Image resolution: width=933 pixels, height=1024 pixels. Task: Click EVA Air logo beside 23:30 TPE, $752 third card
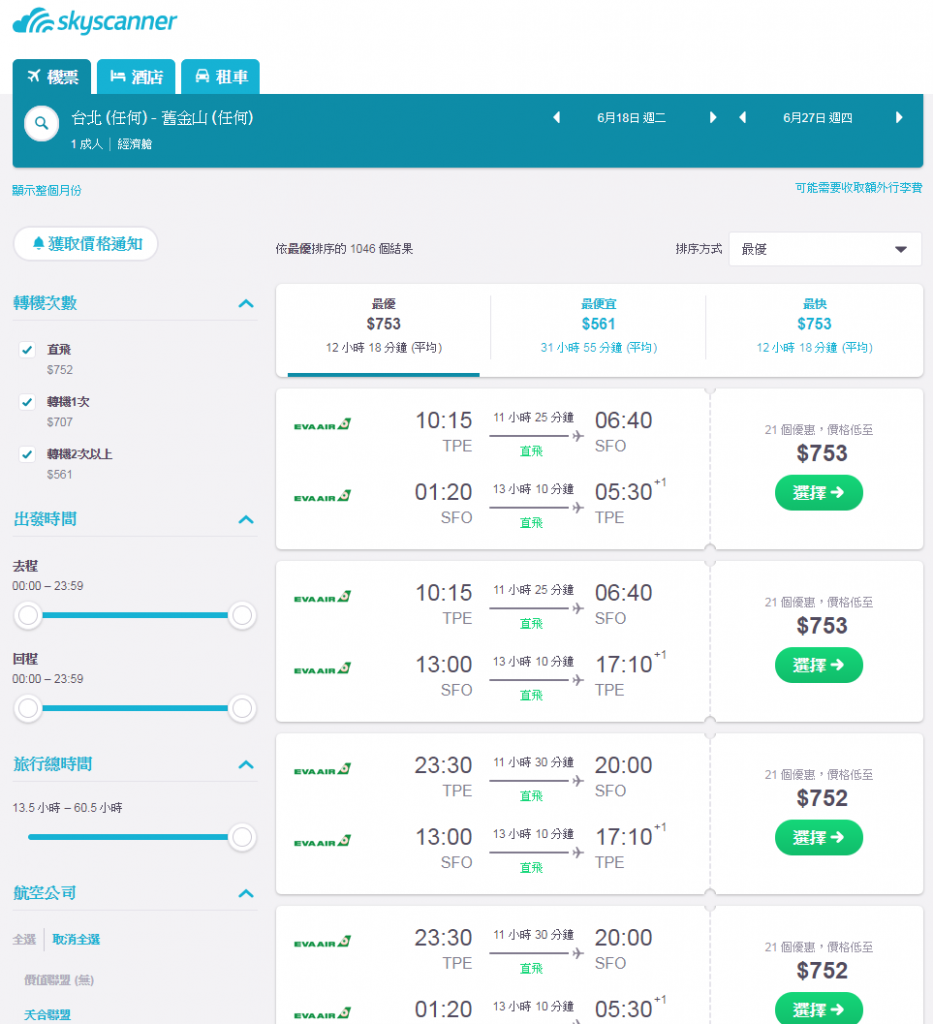tap(323, 770)
